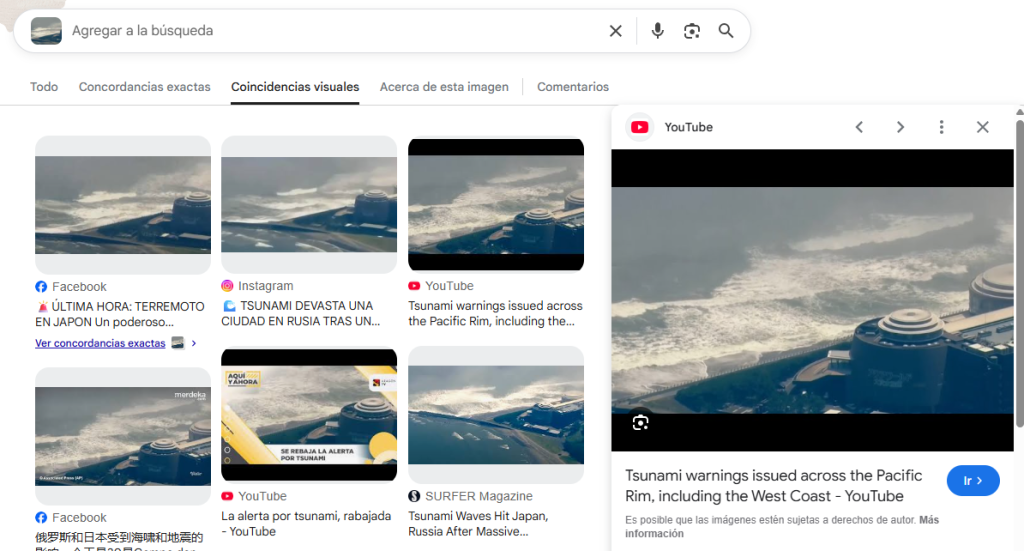Image resolution: width=1024 pixels, height=551 pixels.
Task: Open the Ver concordancias exactas link
Action: pyautogui.click(x=100, y=343)
